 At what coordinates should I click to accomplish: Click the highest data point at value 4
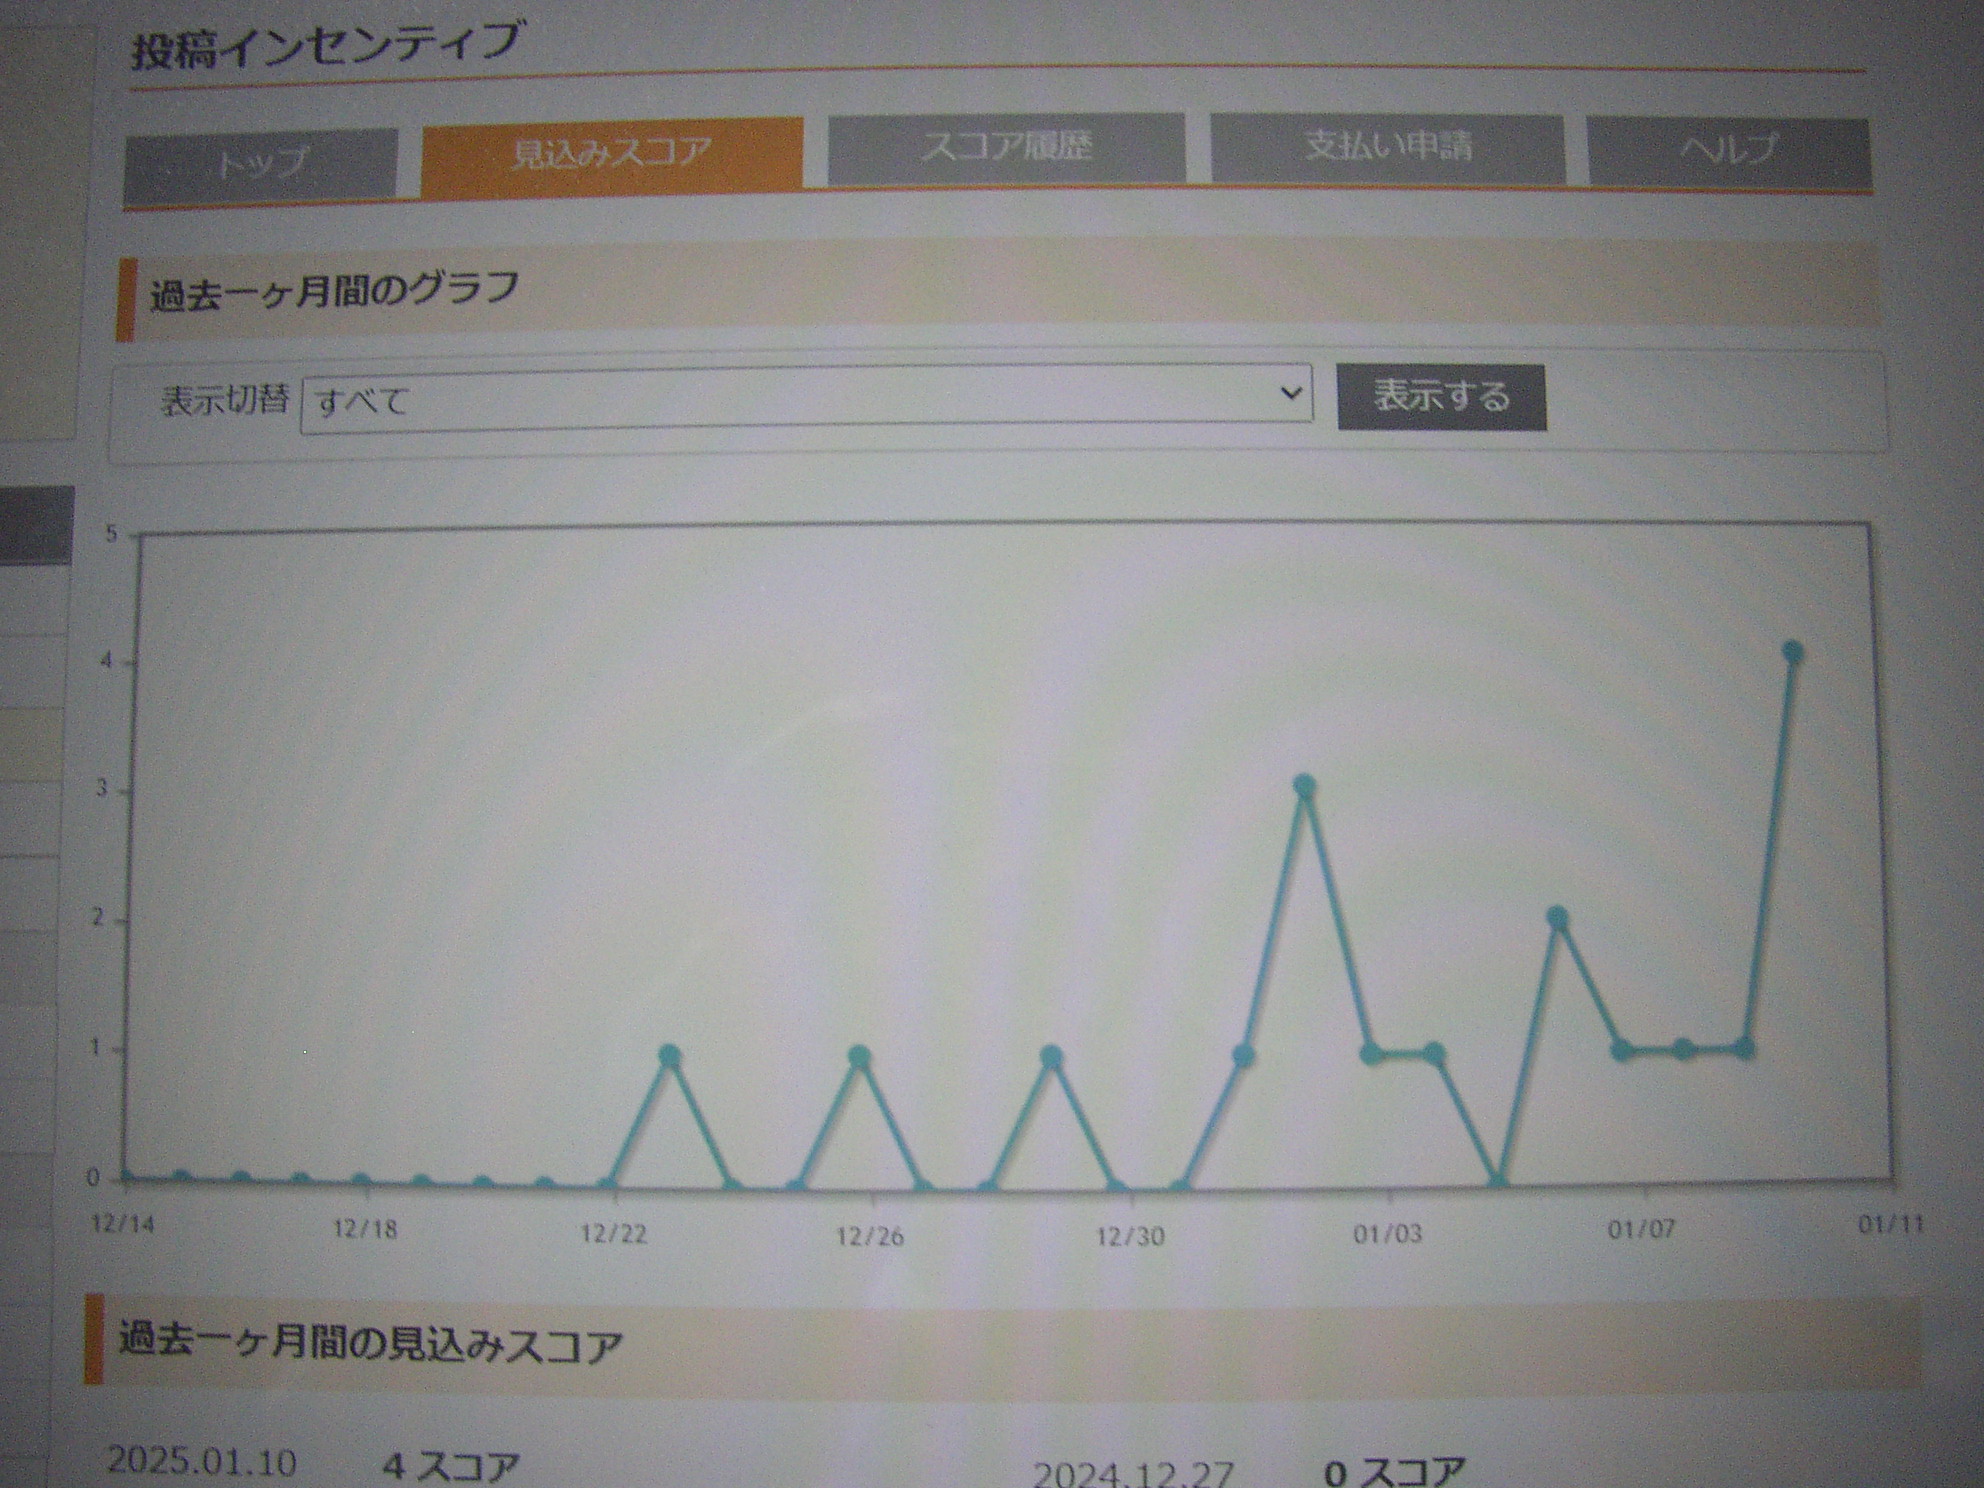tap(1792, 653)
